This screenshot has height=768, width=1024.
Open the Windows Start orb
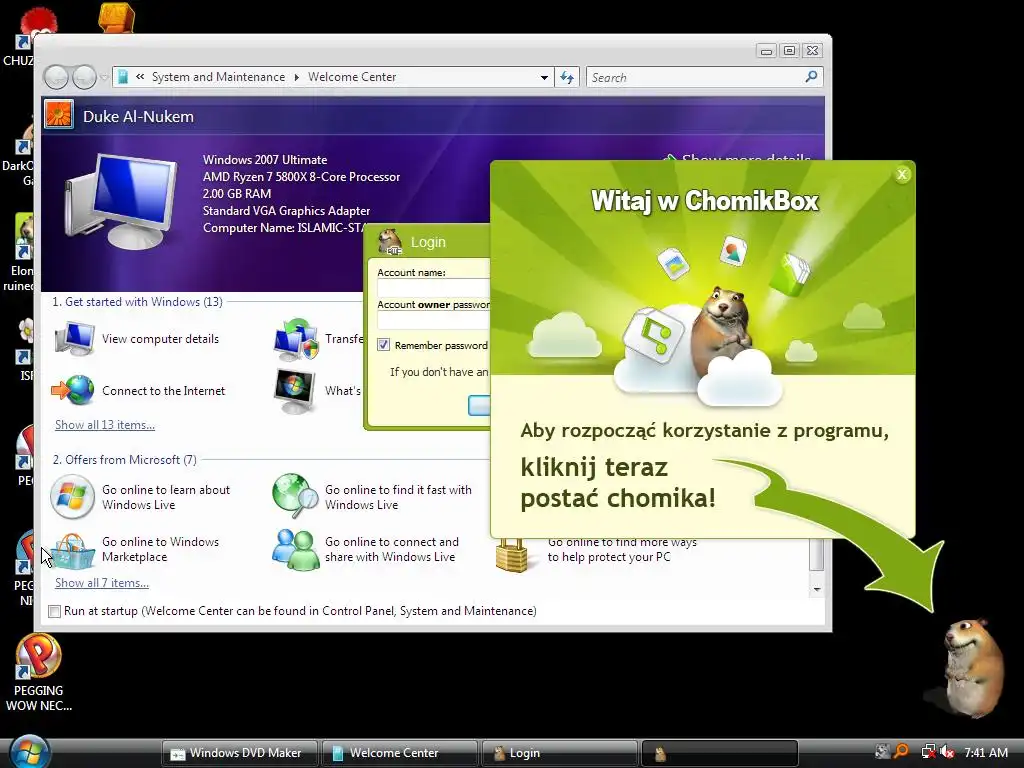click(x=27, y=751)
